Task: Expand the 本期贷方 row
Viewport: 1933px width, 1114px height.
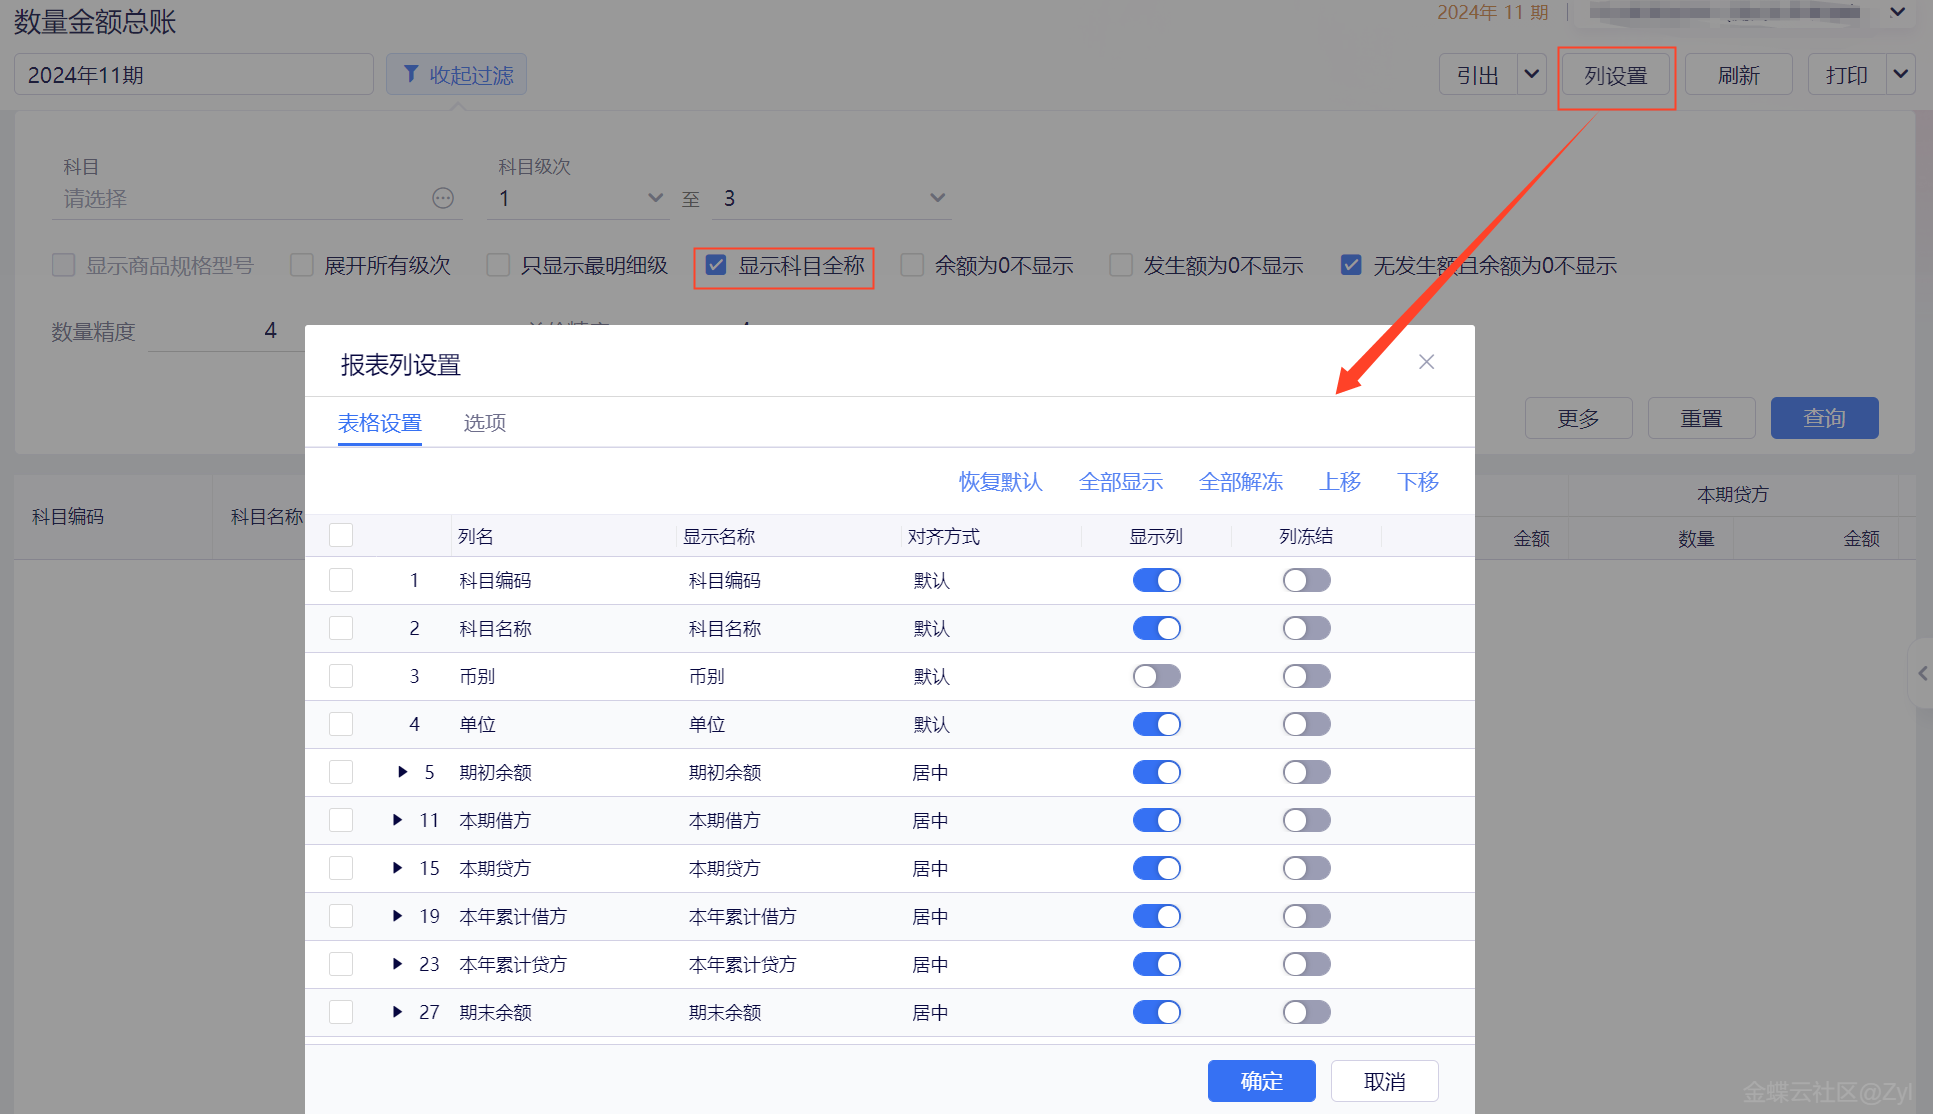Action: pyautogui.click(x=397, y=868)
